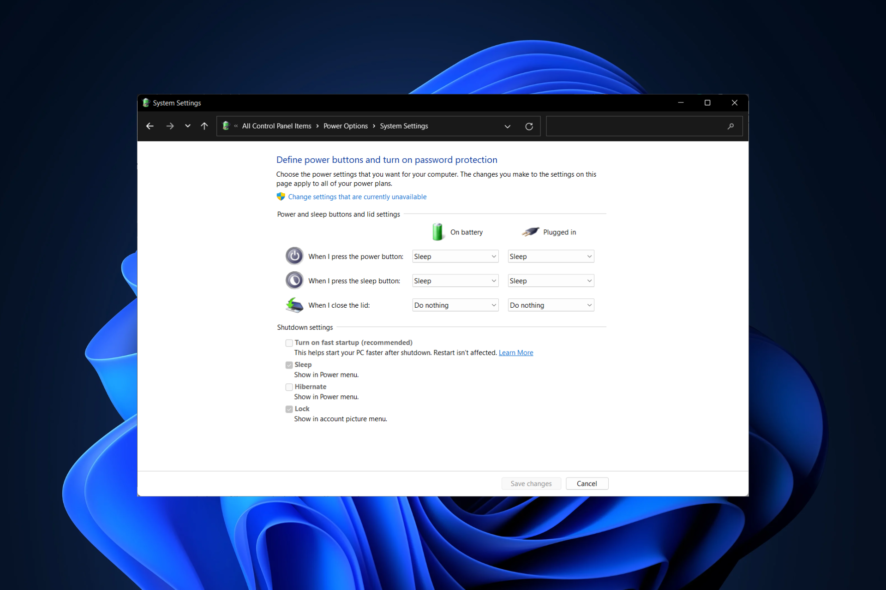Open close the lid On battery dropdown

(x=455, y=305)
